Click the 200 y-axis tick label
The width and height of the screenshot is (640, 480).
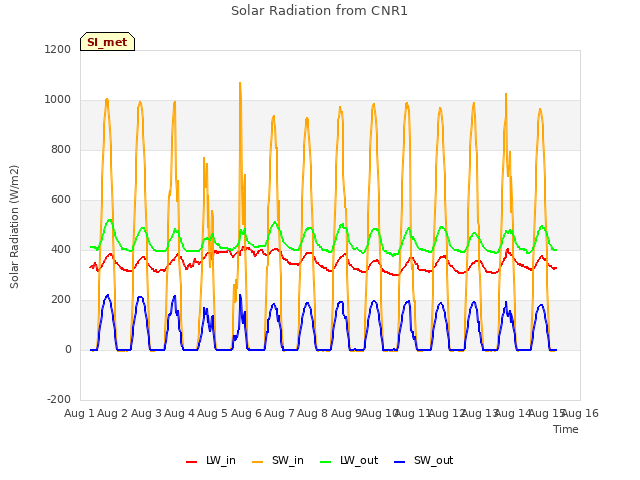61,300
